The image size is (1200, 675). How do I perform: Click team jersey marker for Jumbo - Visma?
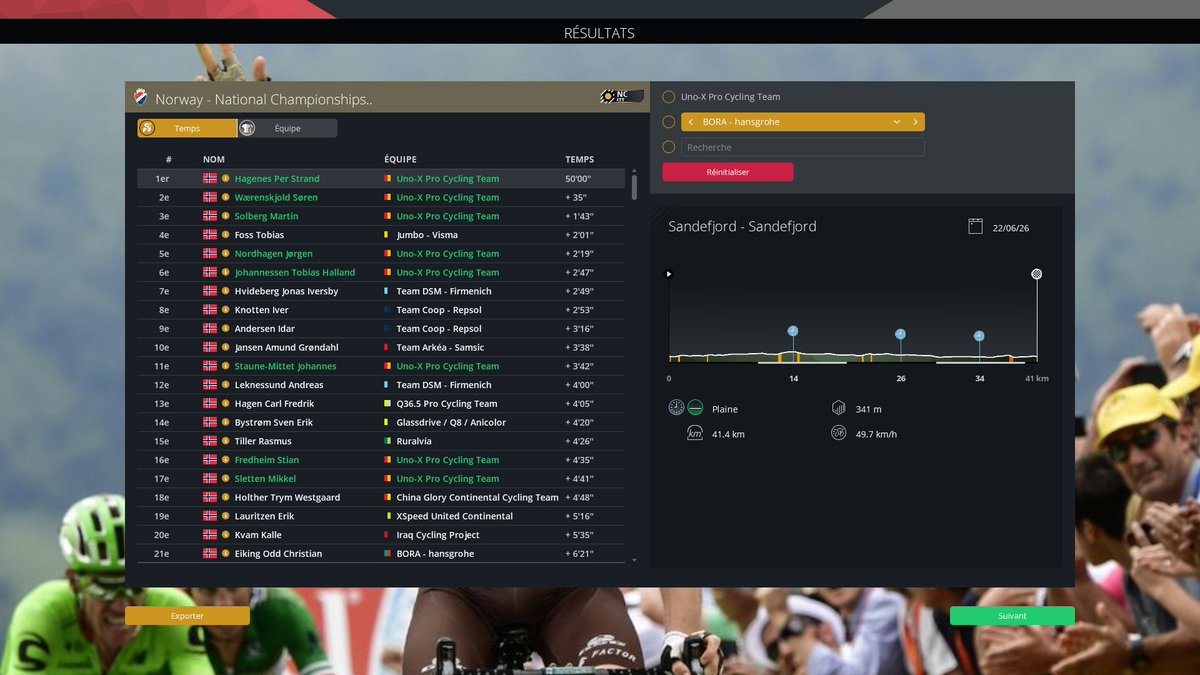tap(386, 235)
